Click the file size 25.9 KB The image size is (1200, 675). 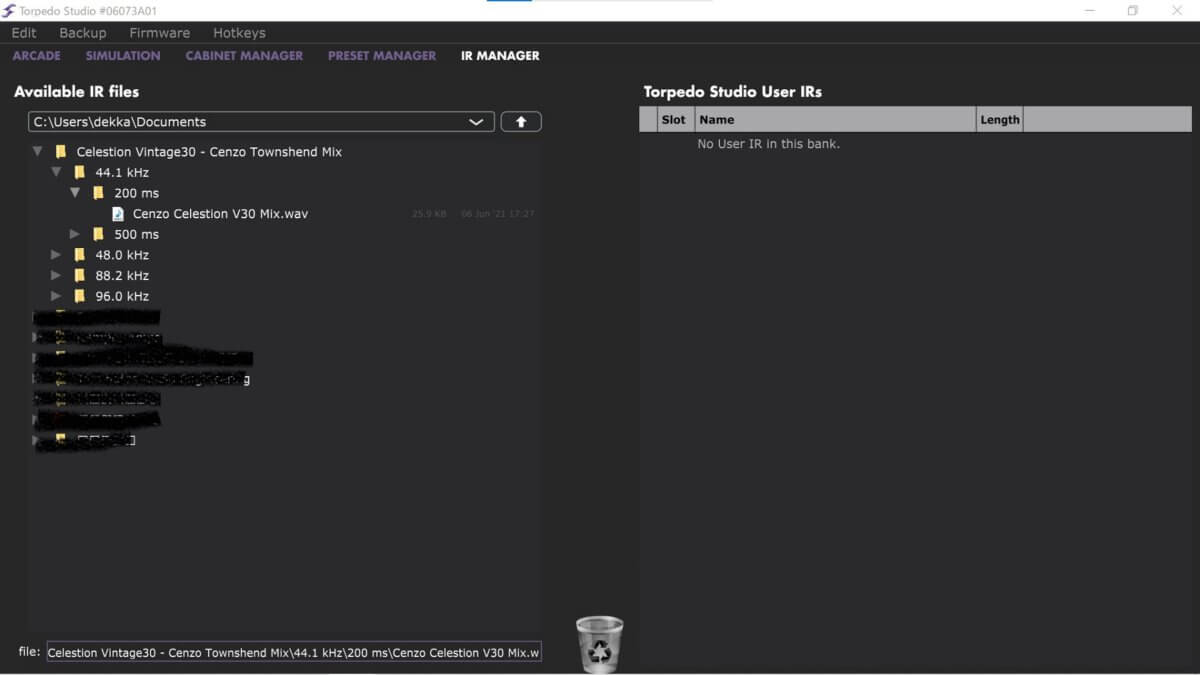429,214
